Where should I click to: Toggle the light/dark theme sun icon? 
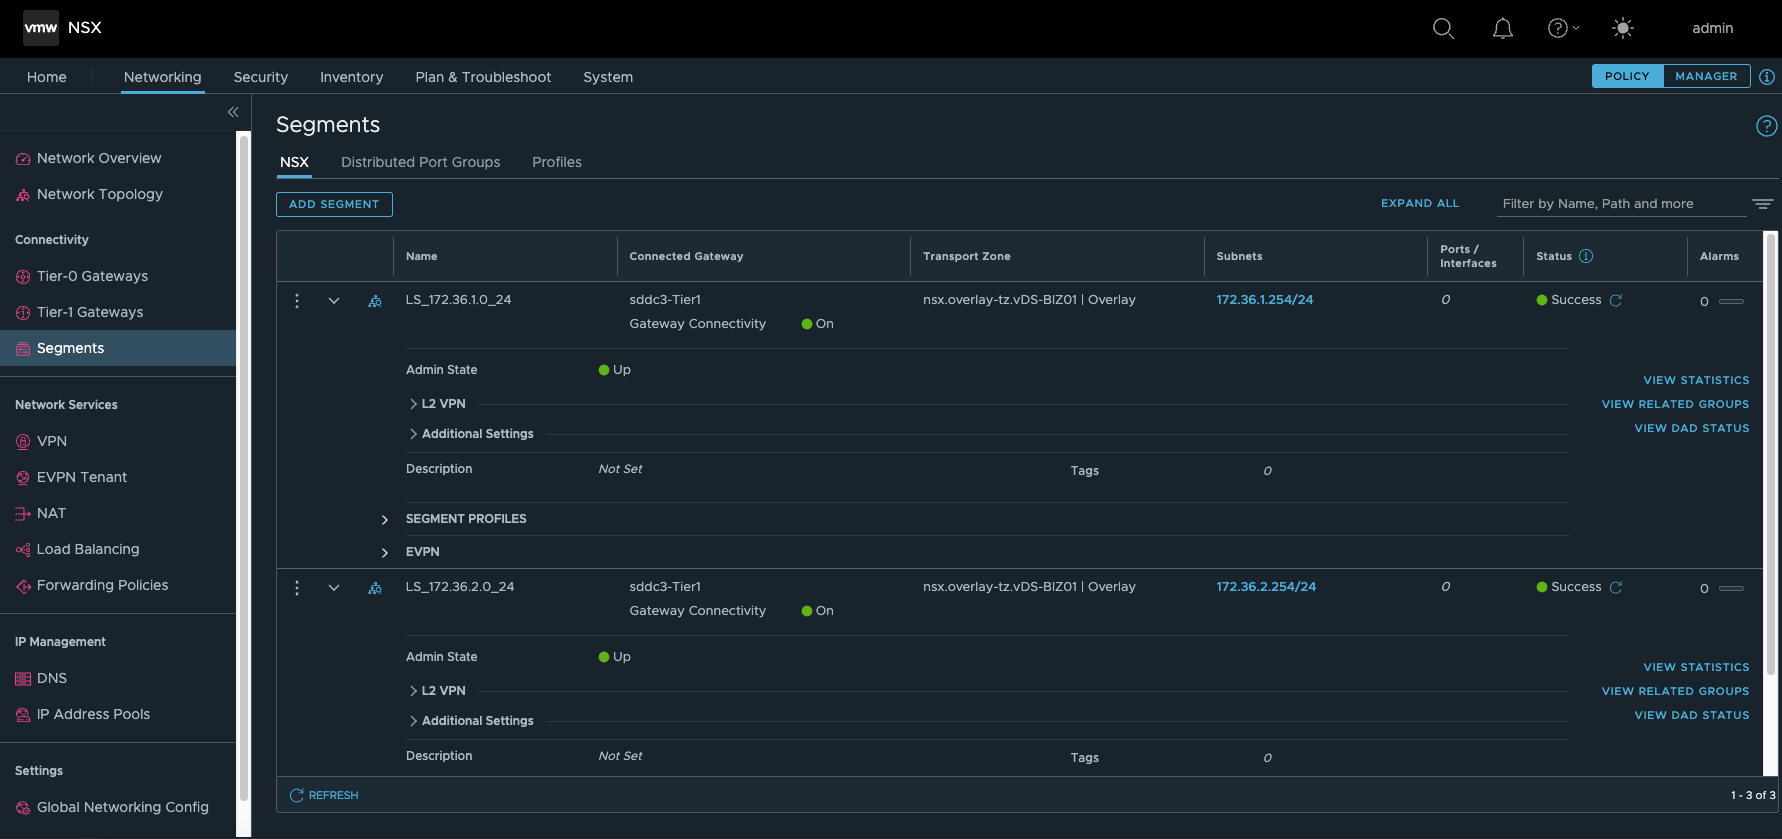(x=1623, y=28)
